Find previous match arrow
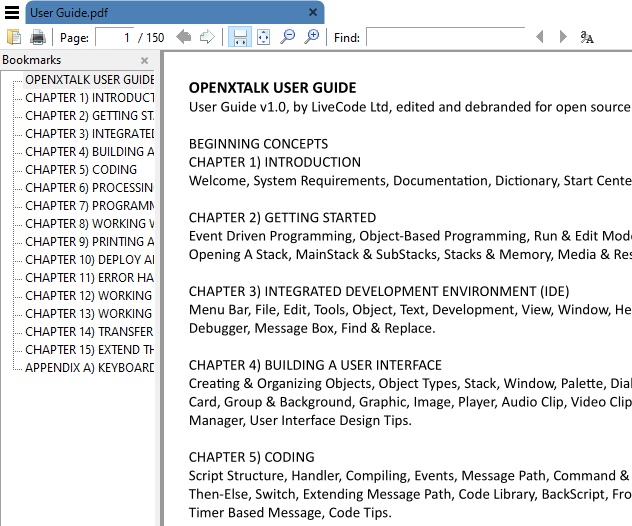 539,37
